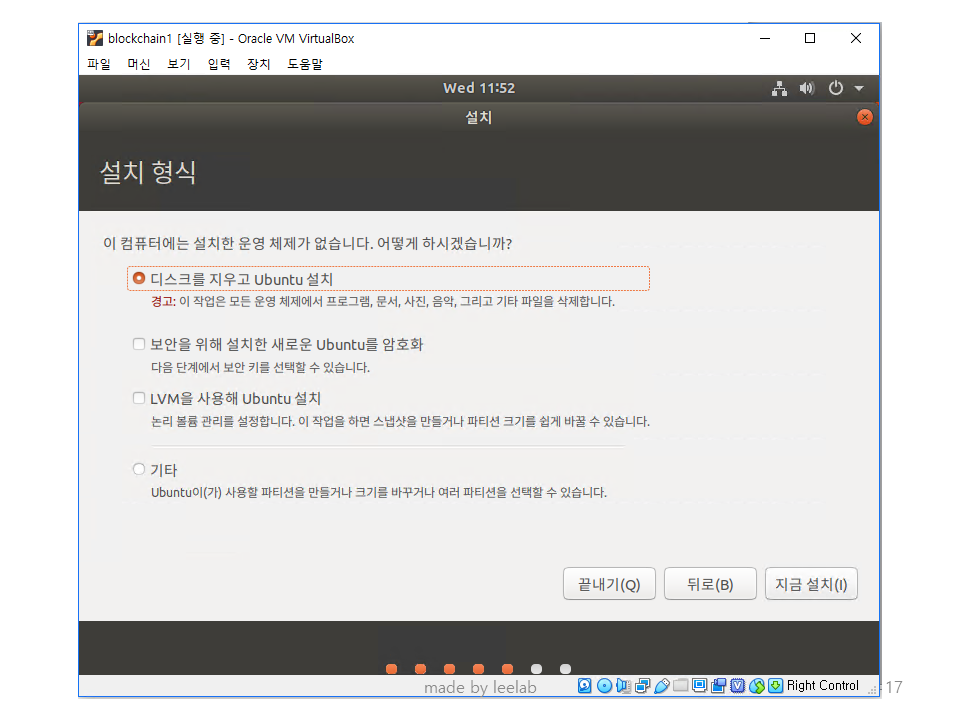Click Ubuntu network icon in top panel
Screen dimensions: 960x720
[779, 89]
